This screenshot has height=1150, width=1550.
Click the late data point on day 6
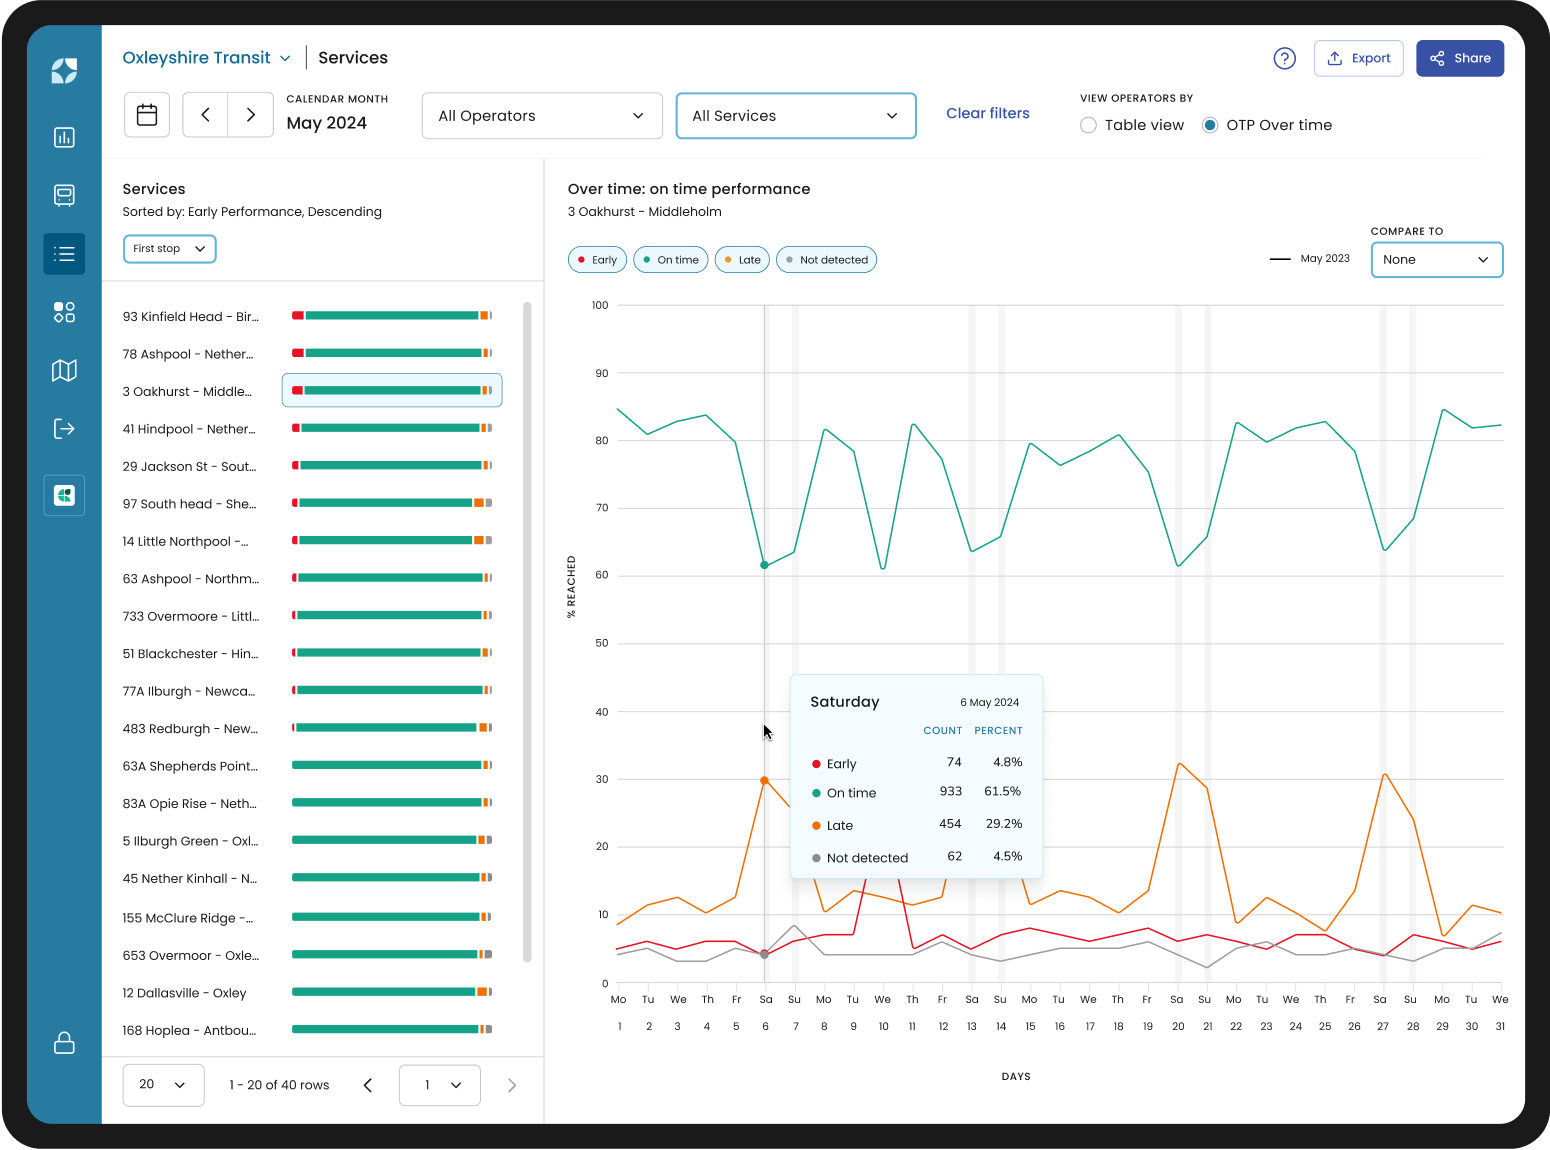click(x=765, y=780)
